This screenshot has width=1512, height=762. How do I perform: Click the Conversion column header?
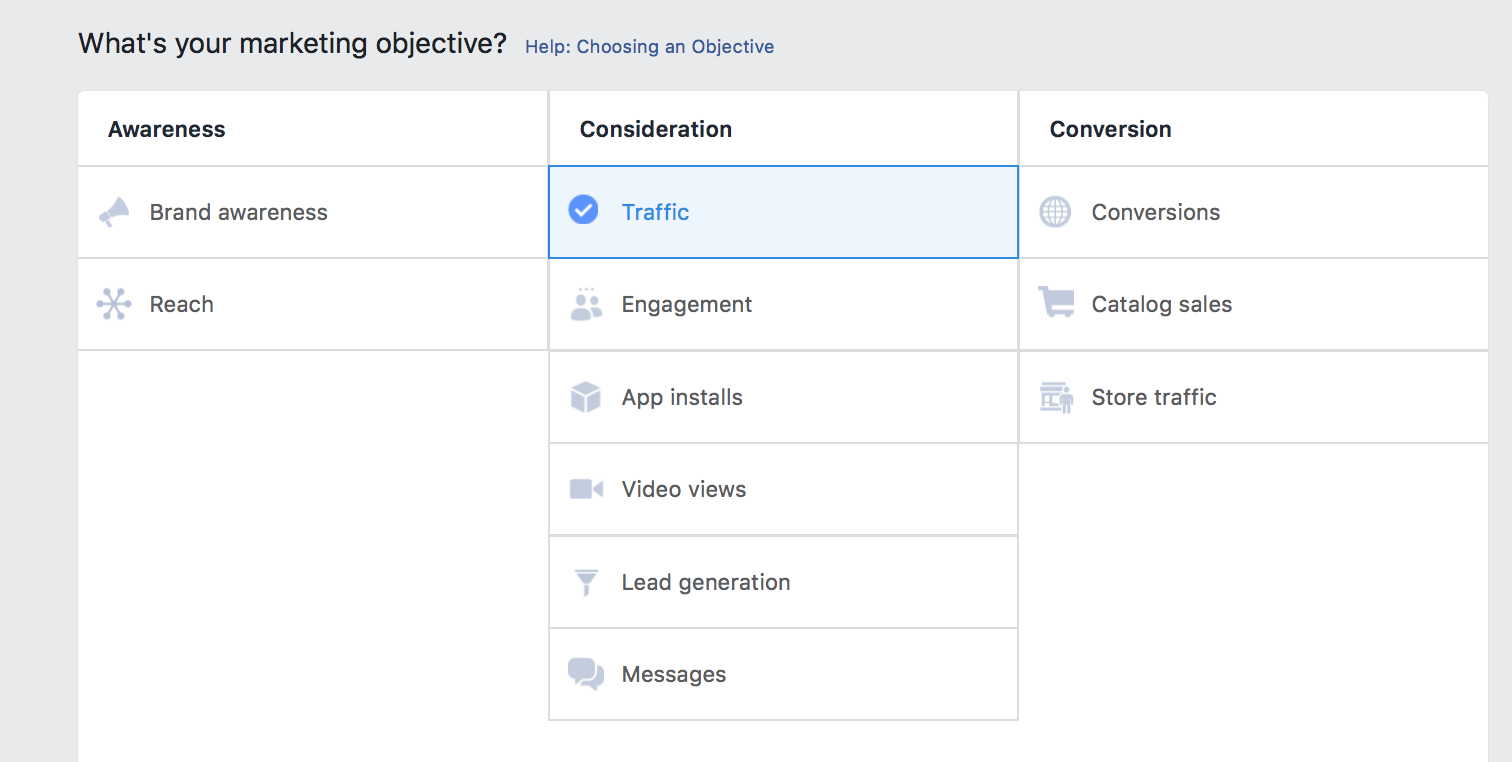(1110, 129)
